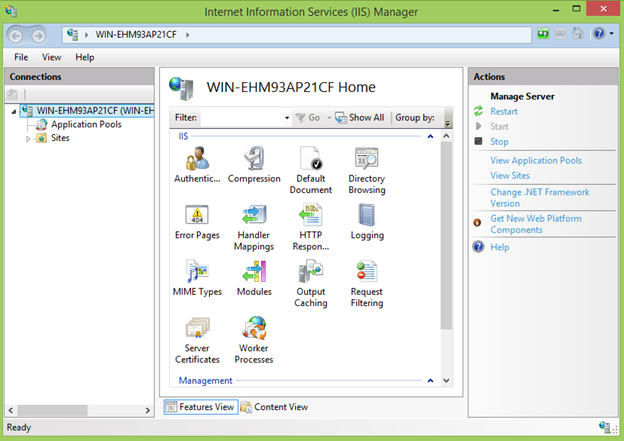This screenshot has width=624, height=441.
Task: Select the Default Document feature
Action: tap(311, 170)
